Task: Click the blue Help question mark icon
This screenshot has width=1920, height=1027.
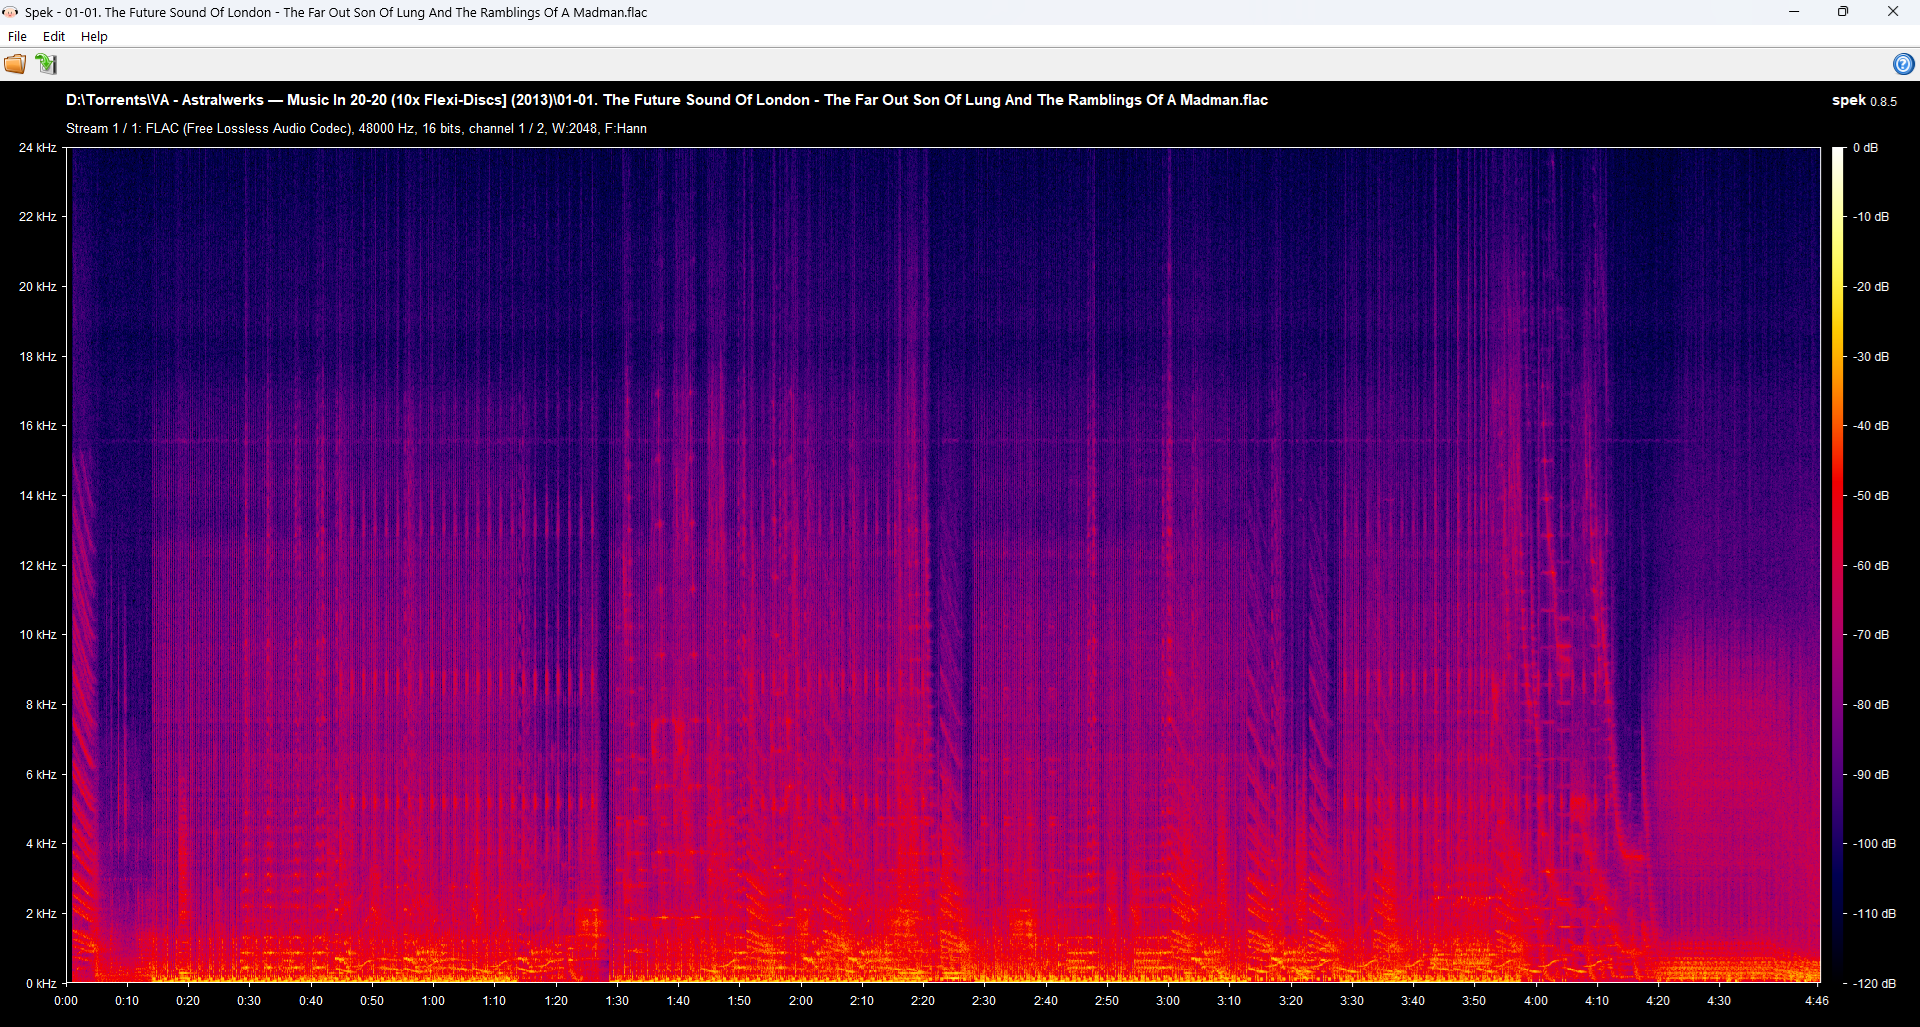Action: (1903, 64)
